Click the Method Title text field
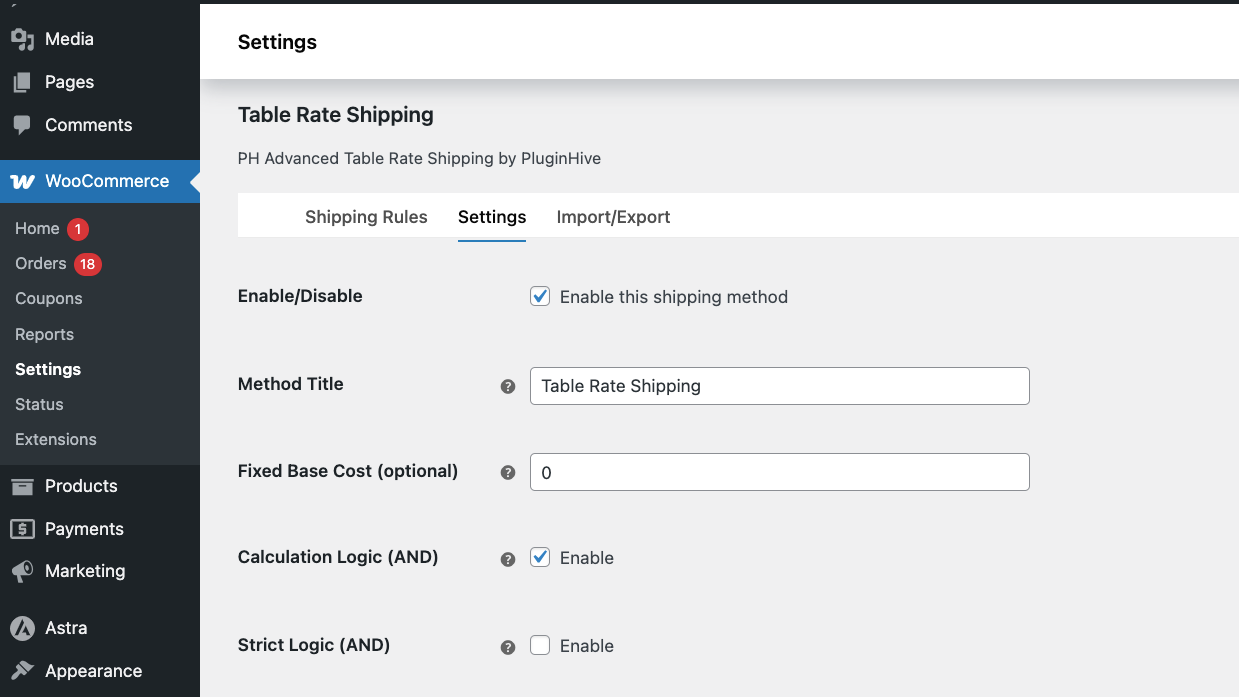The image size is (1239, 697). coord(780,386)
